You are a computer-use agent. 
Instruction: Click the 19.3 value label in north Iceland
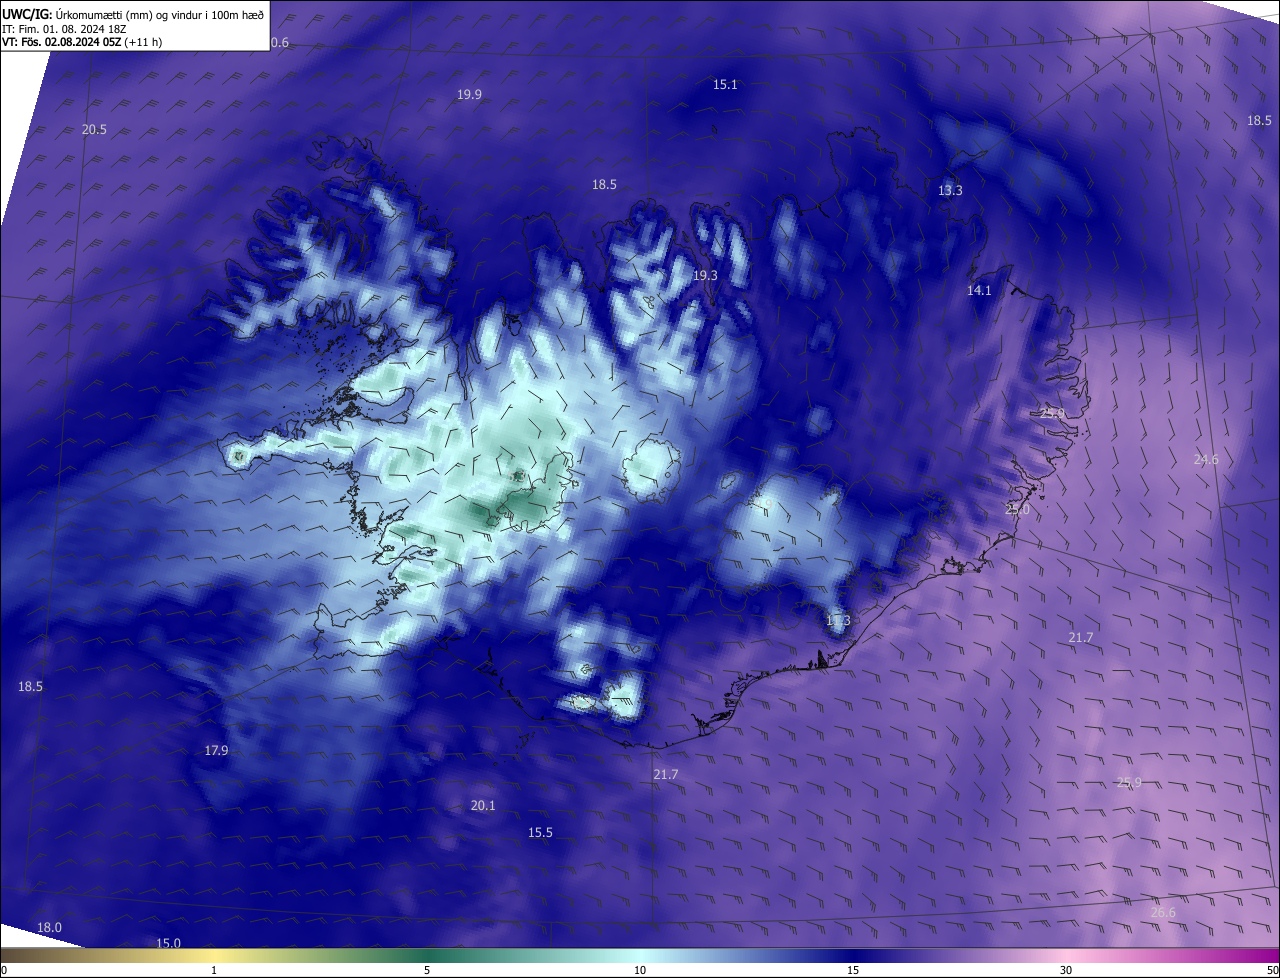click(x=705, y=275)
